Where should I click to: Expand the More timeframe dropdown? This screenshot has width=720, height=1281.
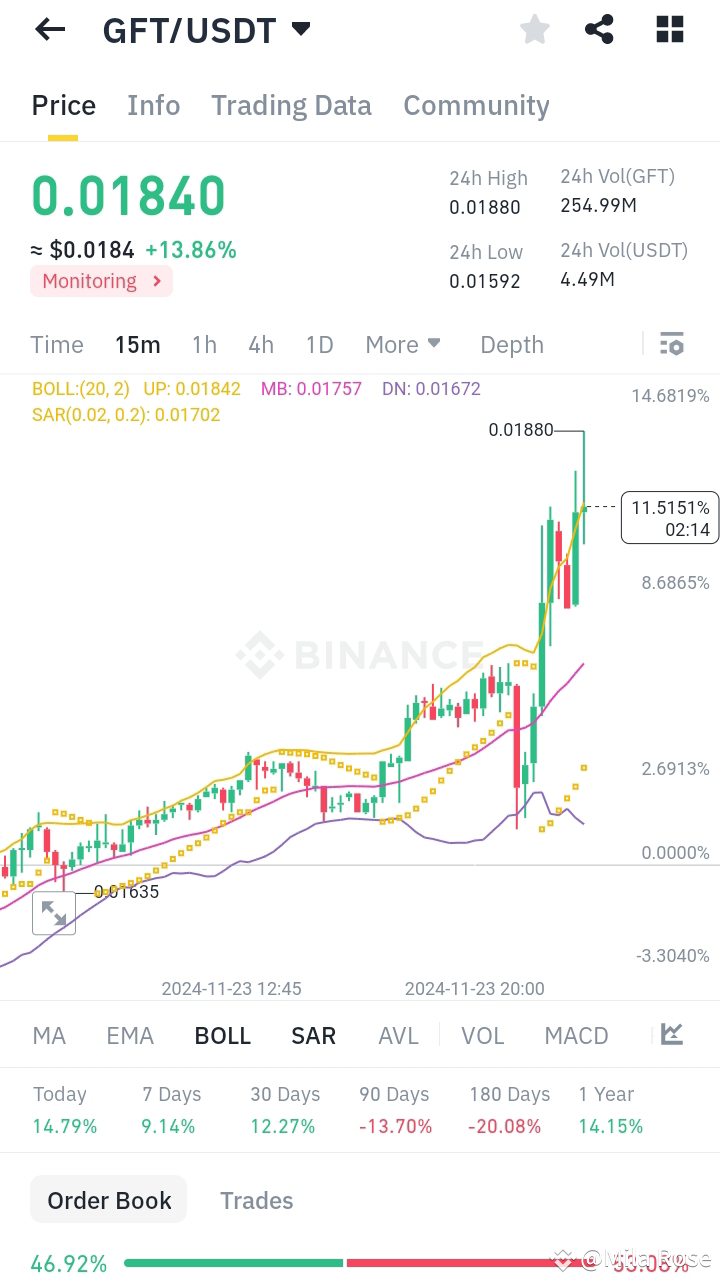pos(403,344)
